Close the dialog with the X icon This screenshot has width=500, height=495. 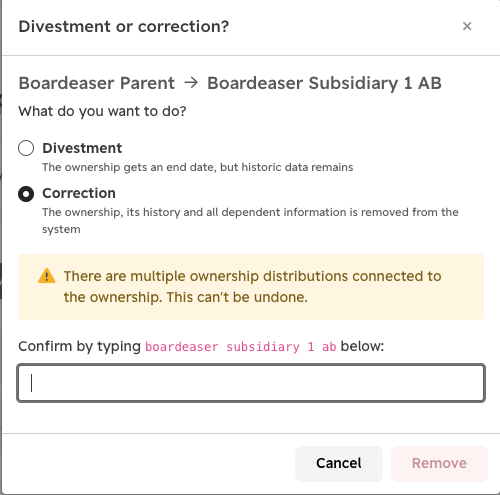click(467, 26)
